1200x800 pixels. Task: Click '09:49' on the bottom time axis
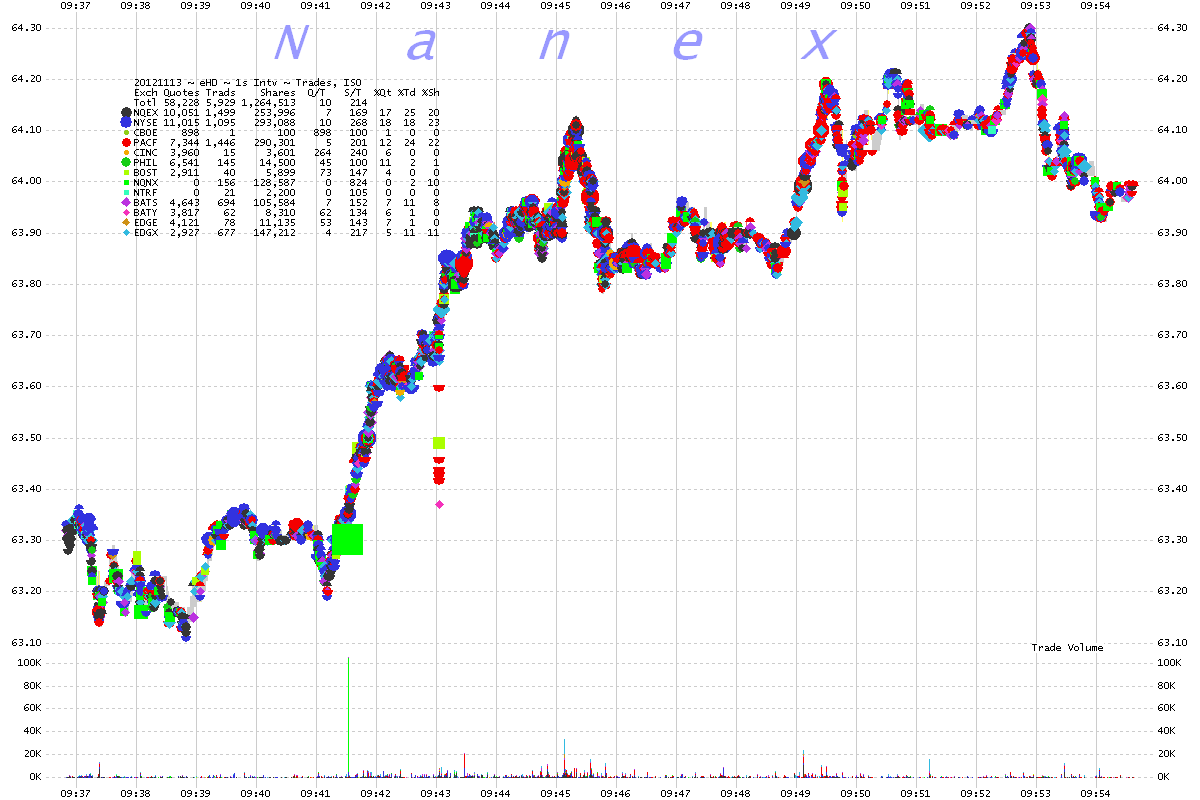[796, 792]
